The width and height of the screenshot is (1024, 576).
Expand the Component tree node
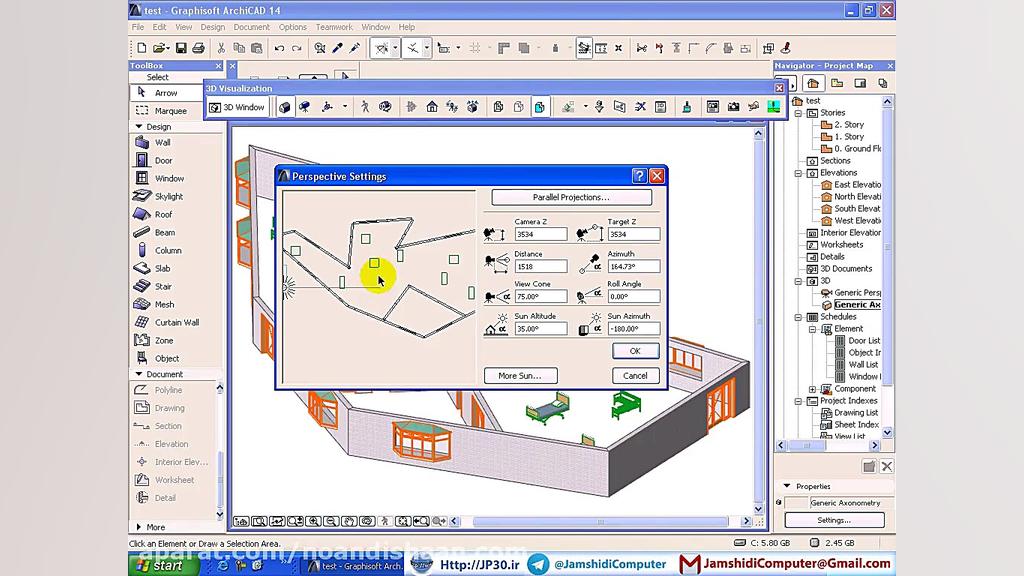point(812,389)
